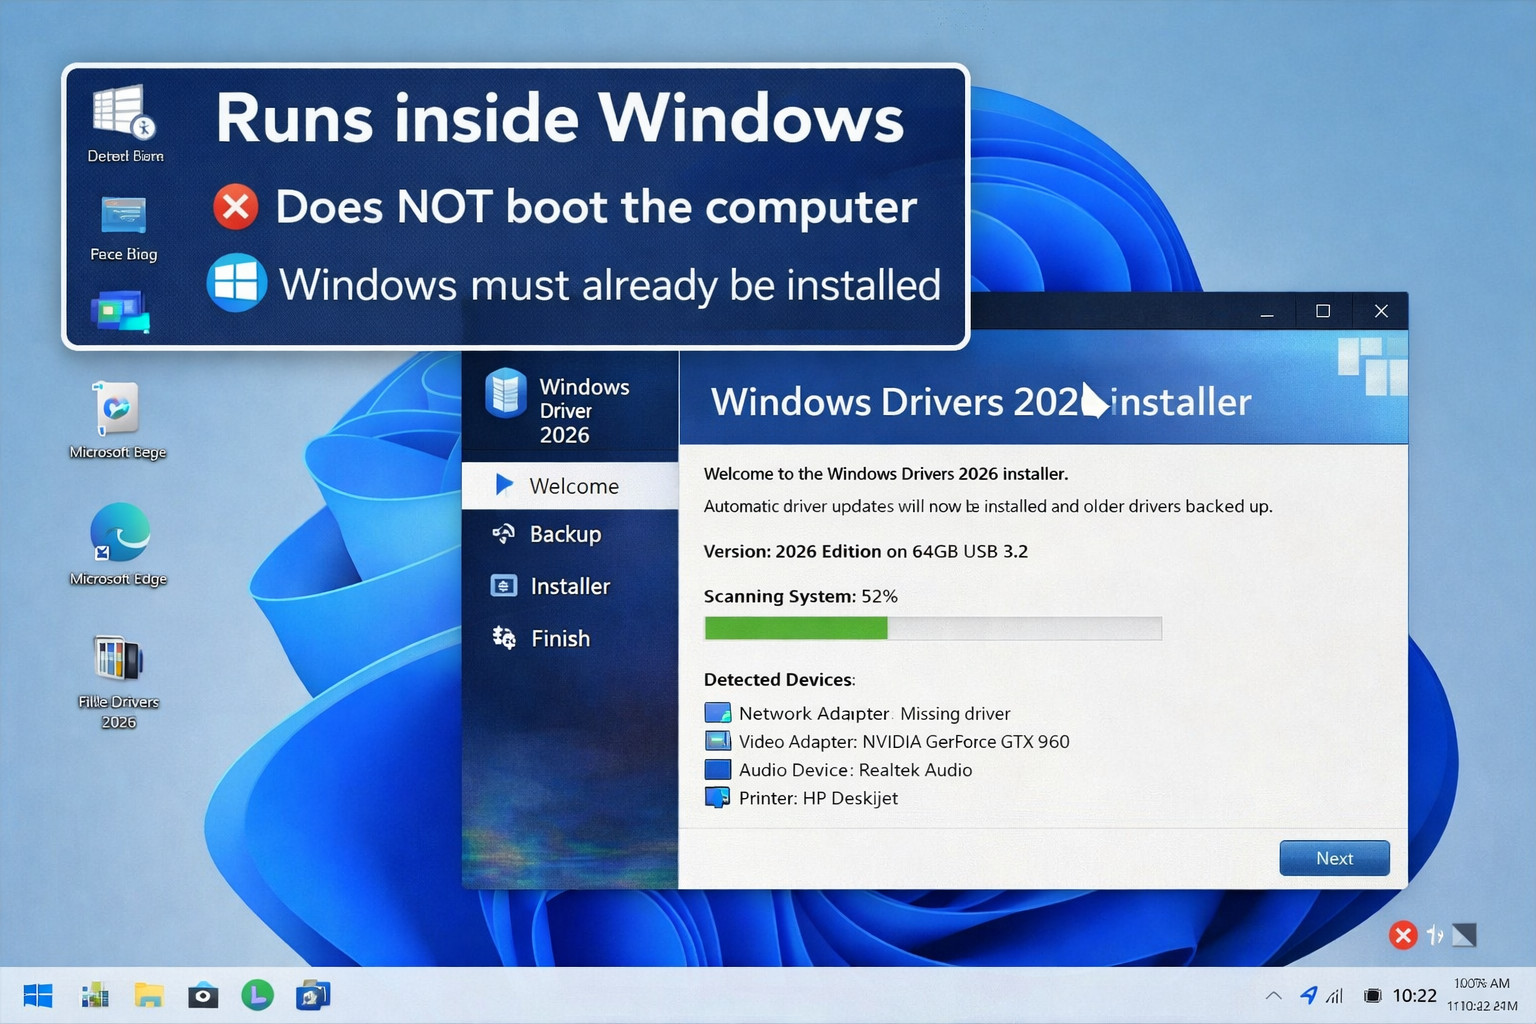The image size is (1536, 1024).
Task: Click the Video Adapter device icon
Action: pyautogui.click(x=718, y=741)
